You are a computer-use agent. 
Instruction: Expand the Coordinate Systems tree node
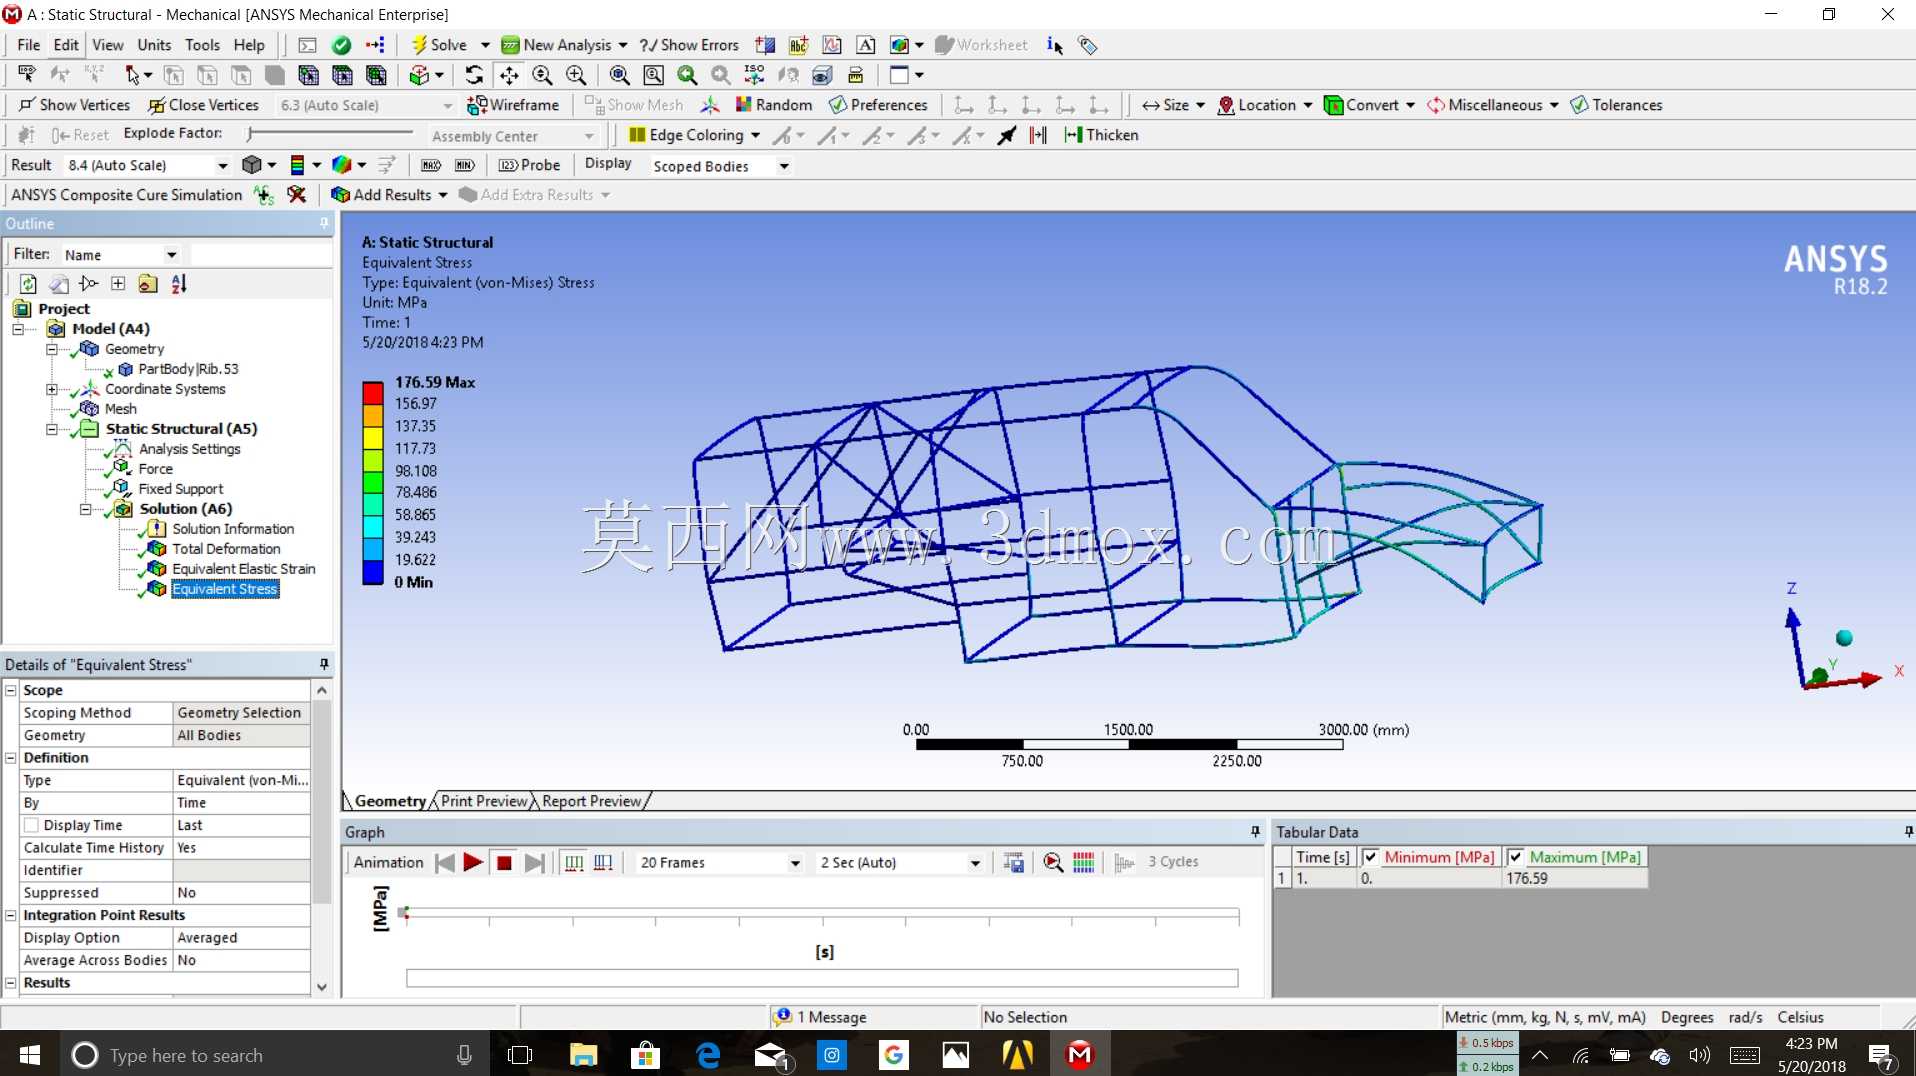(x=51, y=389)
